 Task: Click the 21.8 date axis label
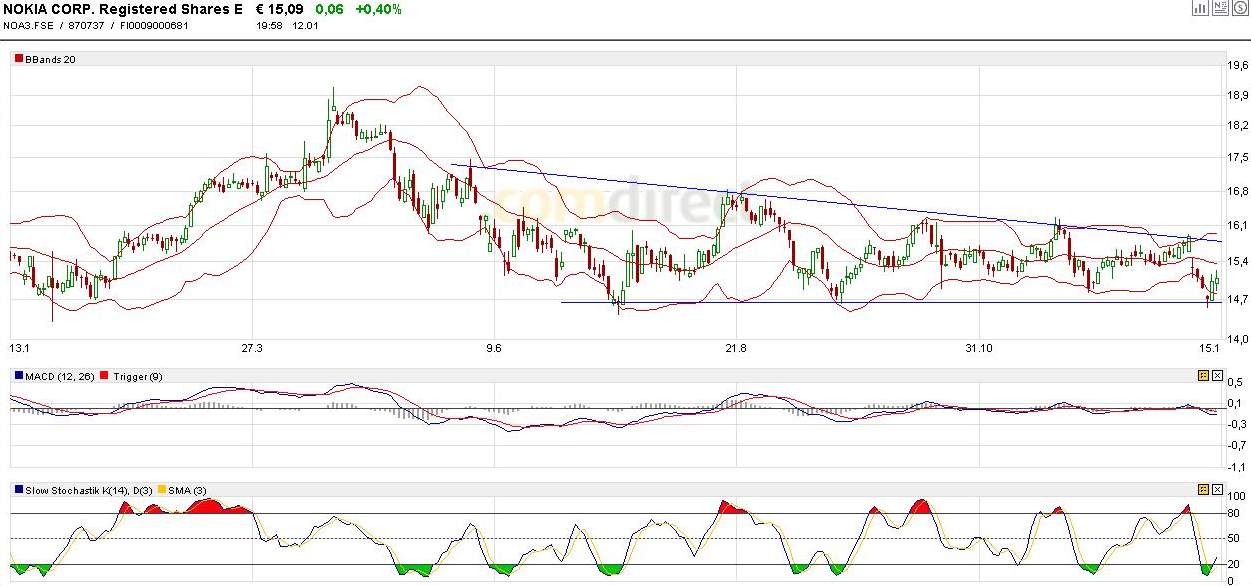coord(736,348)
